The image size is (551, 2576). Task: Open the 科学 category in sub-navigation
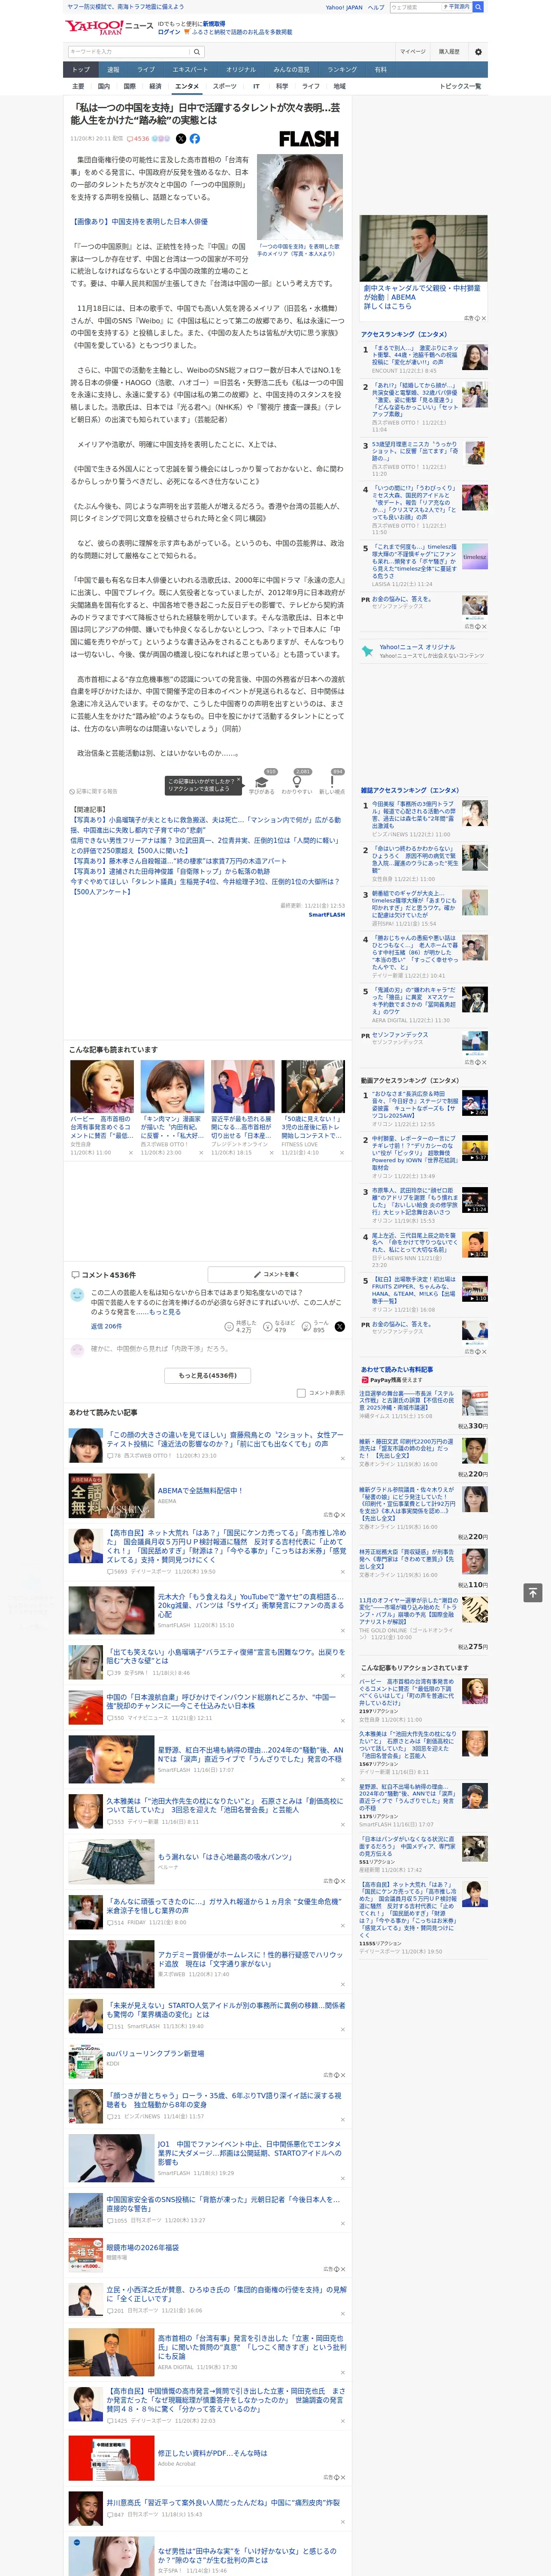[282, 86]
